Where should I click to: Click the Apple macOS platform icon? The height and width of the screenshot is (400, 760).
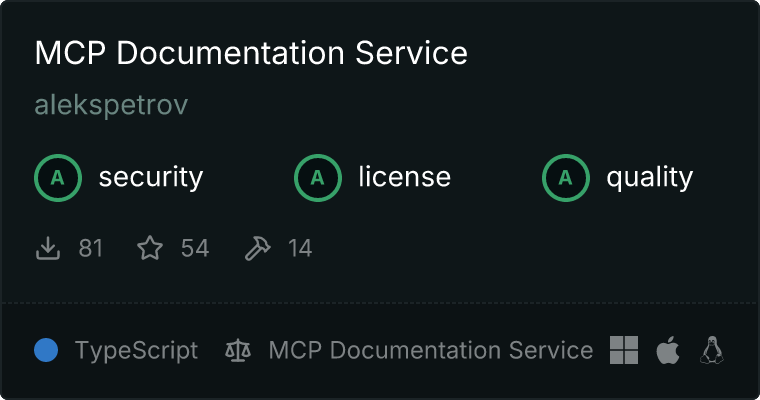(x=668, y=350)
